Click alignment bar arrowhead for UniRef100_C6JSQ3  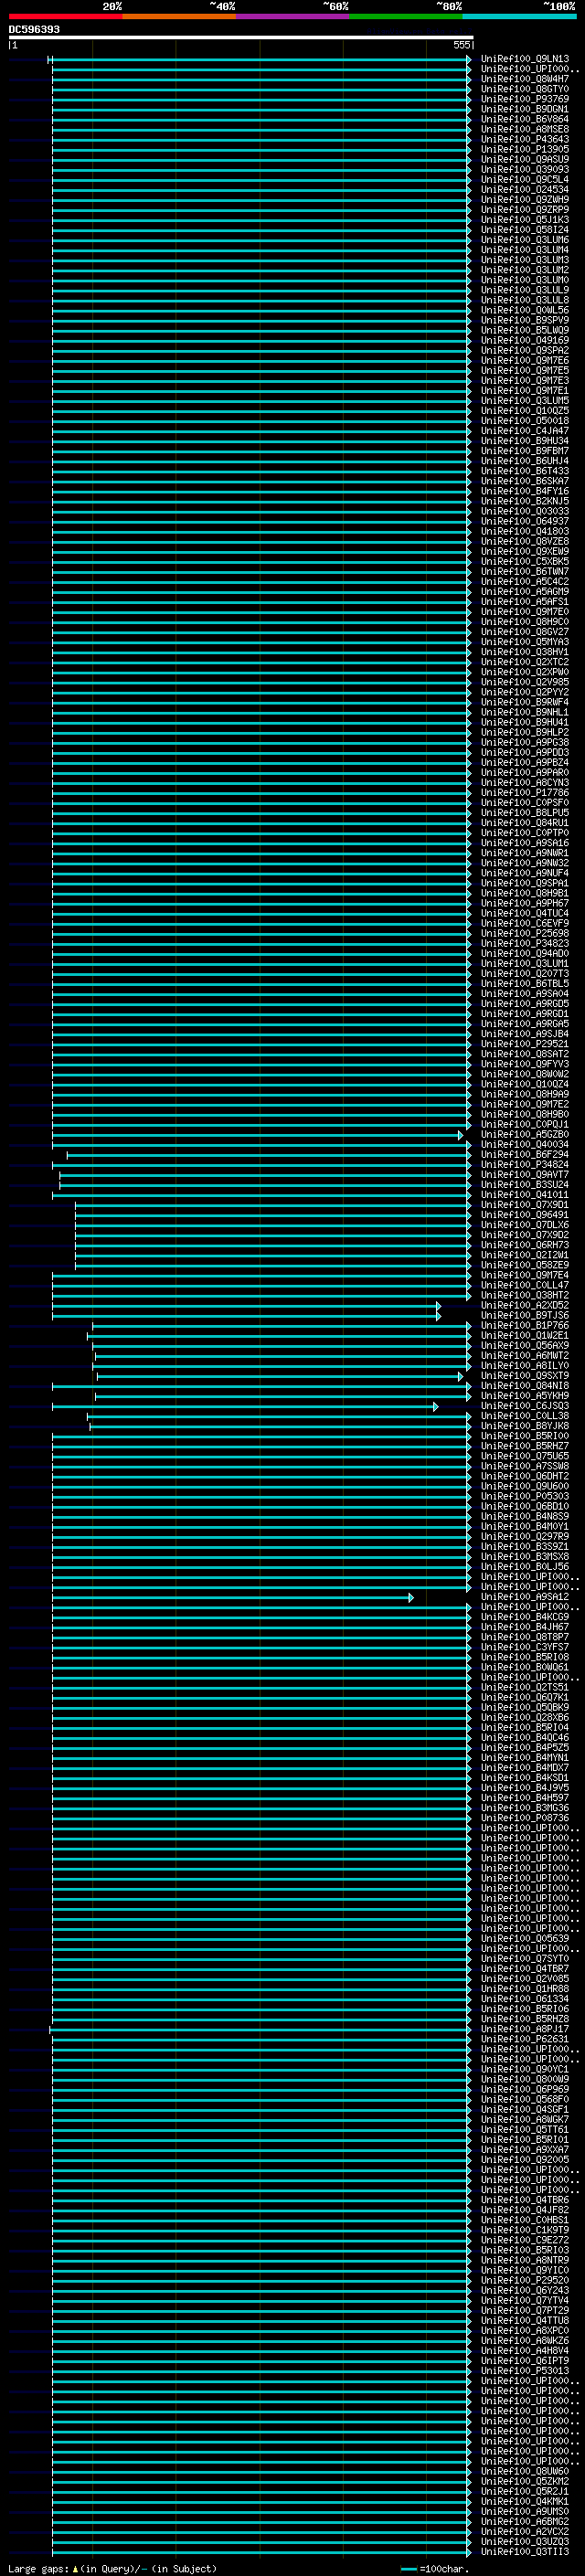(435, 1406)
